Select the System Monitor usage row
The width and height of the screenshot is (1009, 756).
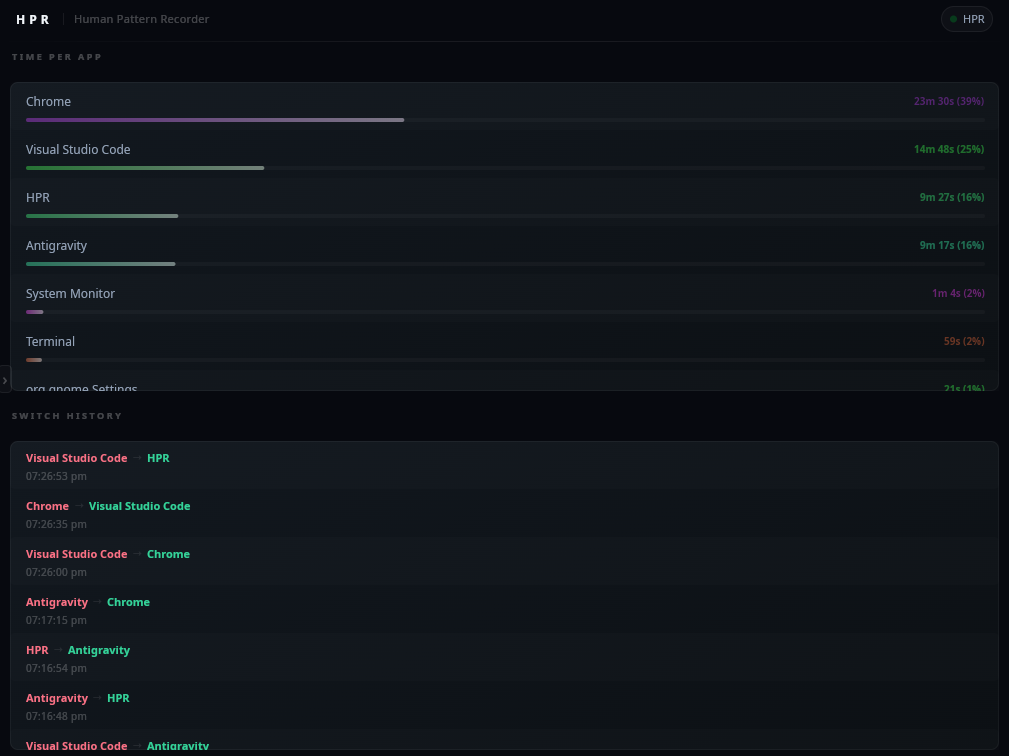pyautogui.click(x=504, y=299)
